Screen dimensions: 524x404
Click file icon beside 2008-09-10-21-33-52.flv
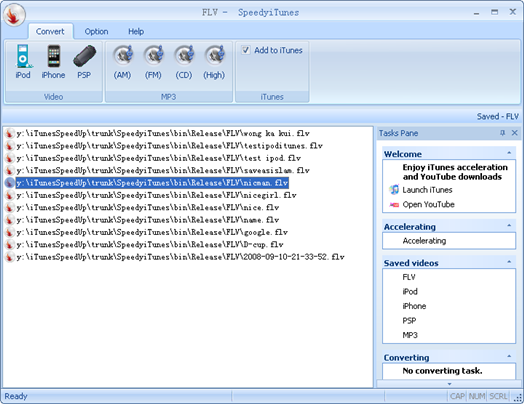pos(9,257)
